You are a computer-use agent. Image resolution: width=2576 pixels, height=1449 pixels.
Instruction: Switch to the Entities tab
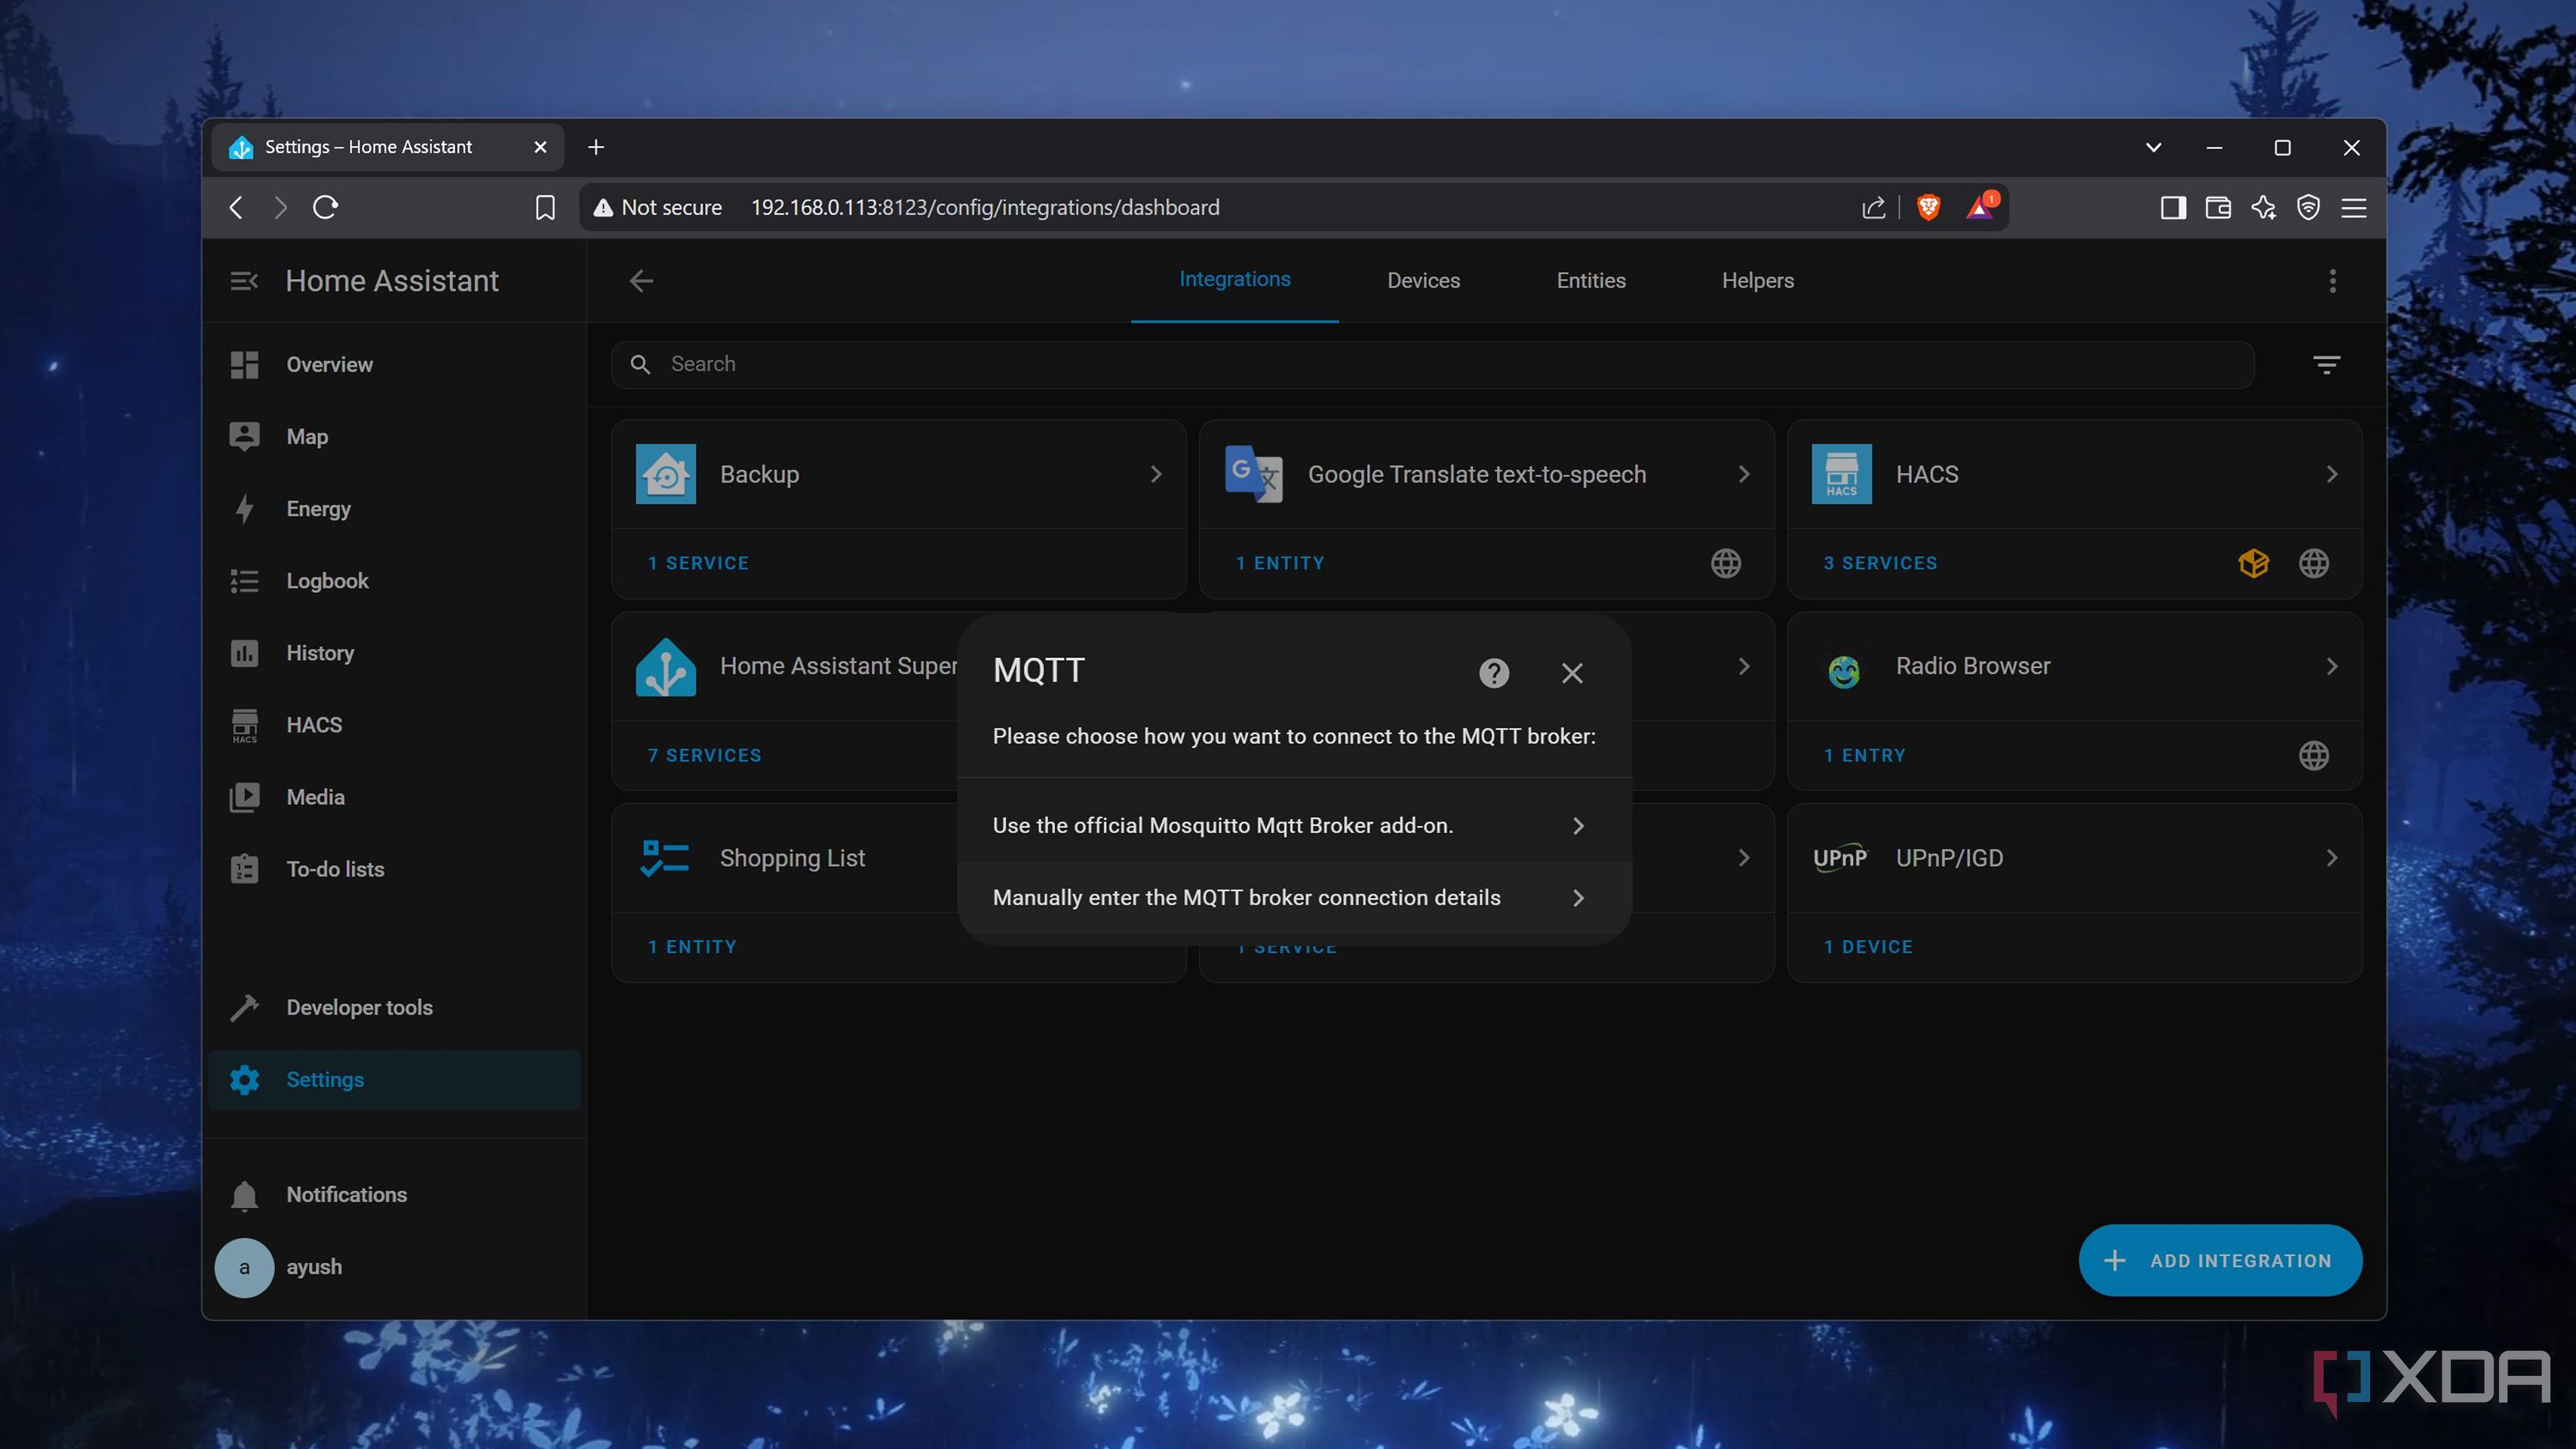coord(1590,281)
